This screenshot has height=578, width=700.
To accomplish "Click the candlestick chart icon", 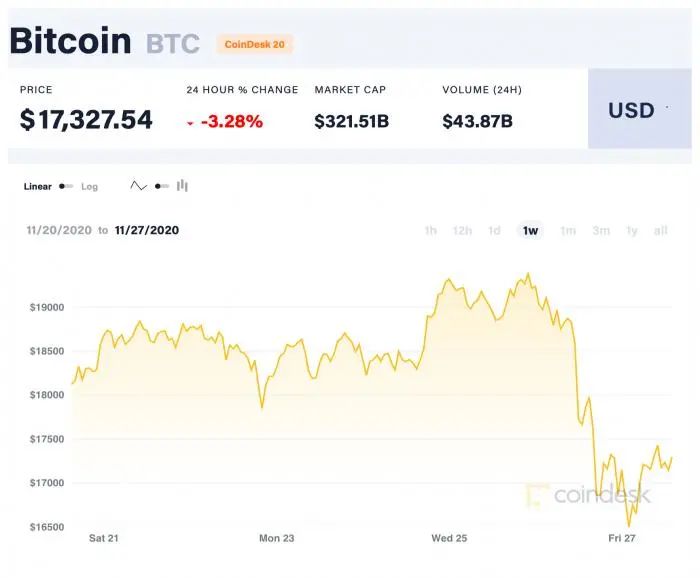I will [182, 186].
